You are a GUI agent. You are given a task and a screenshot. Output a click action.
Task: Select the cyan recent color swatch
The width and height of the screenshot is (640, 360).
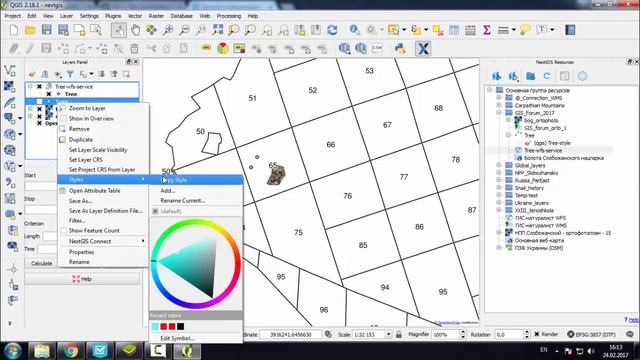click(x=155, y=326)
